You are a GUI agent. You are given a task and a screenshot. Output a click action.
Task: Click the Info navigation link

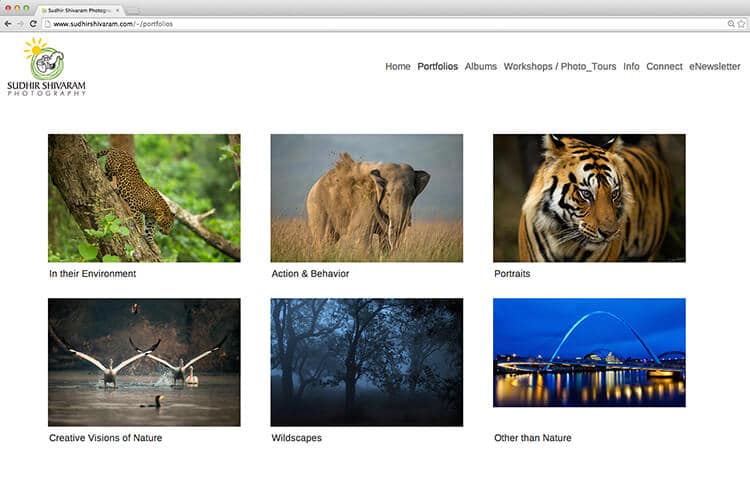coord(631,67)
